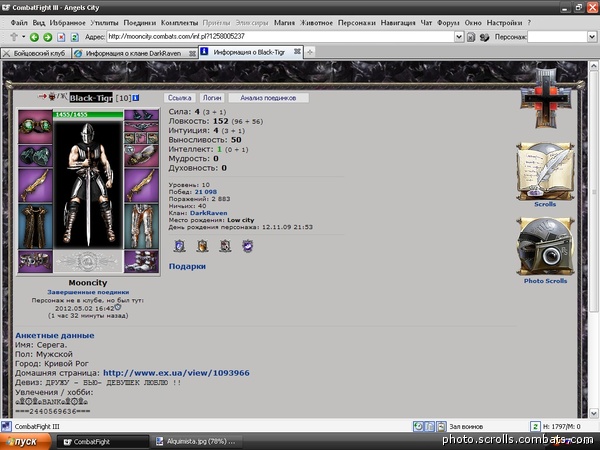
Task: Open the Избранное menu
Action: pyautogui.click(x=67, y=23)
